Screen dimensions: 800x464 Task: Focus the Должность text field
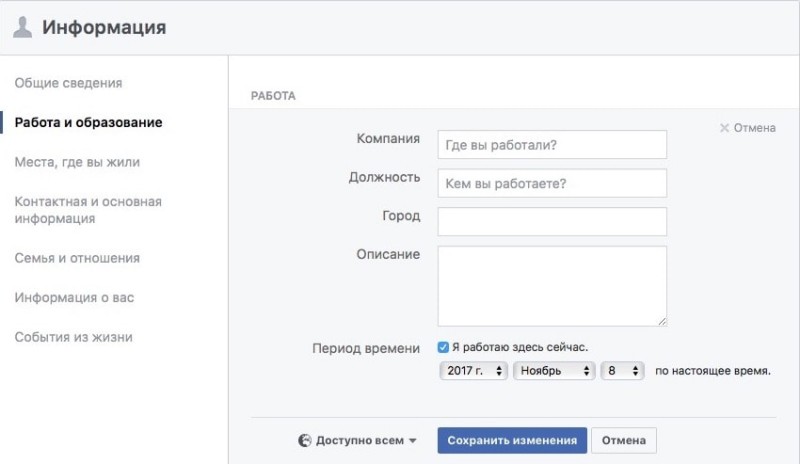click(x=552, y=183)
